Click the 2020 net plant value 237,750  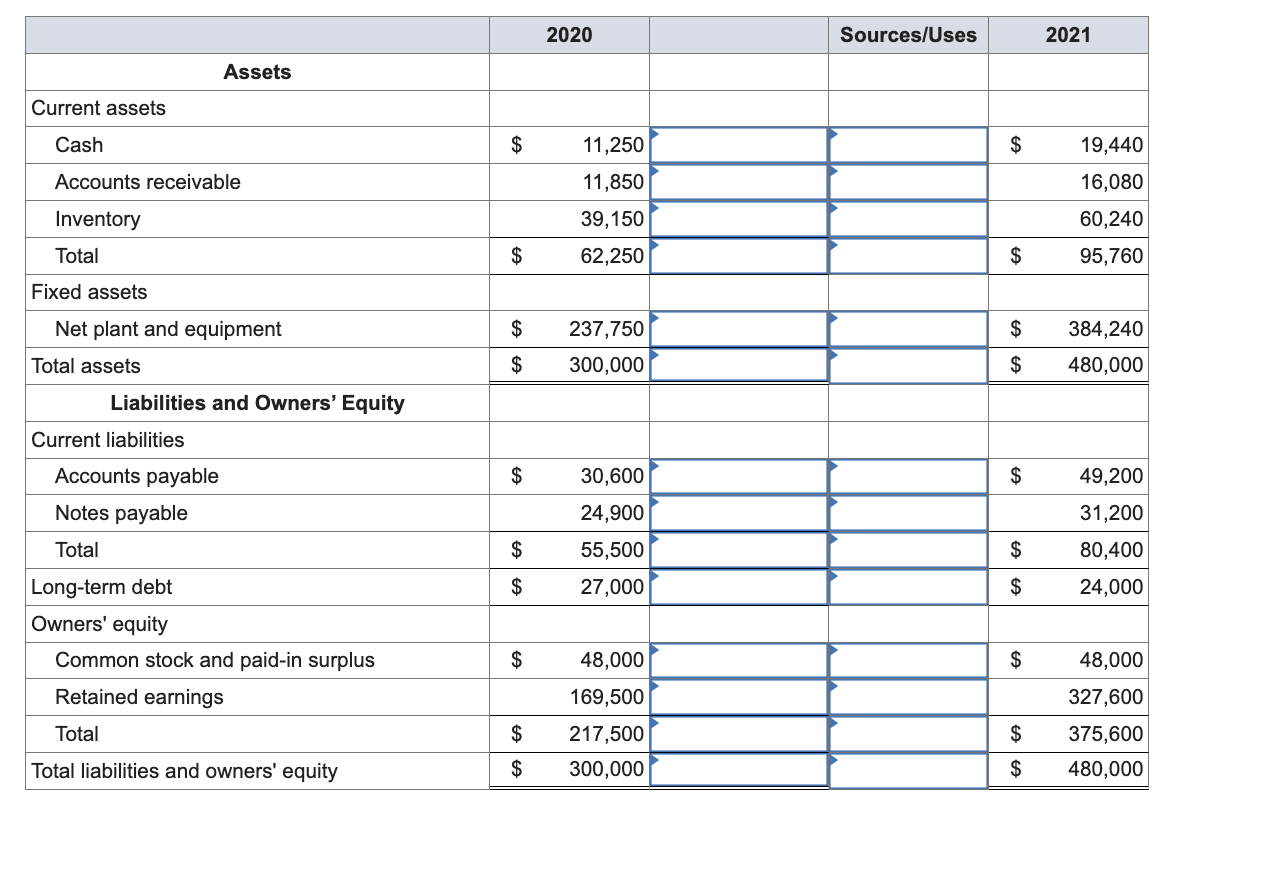pos(607,329)
